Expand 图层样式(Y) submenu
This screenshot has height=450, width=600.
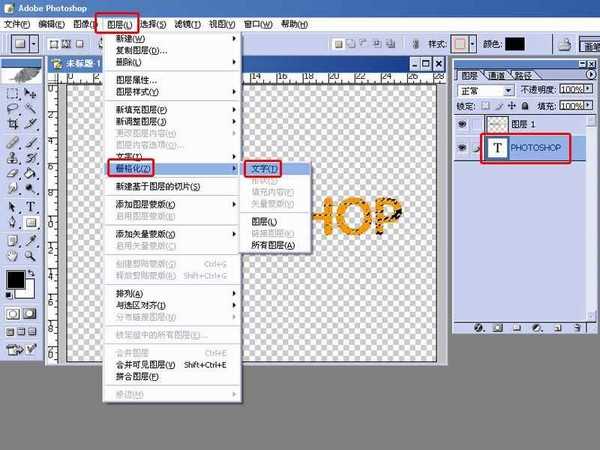click(x=172, y=92)
